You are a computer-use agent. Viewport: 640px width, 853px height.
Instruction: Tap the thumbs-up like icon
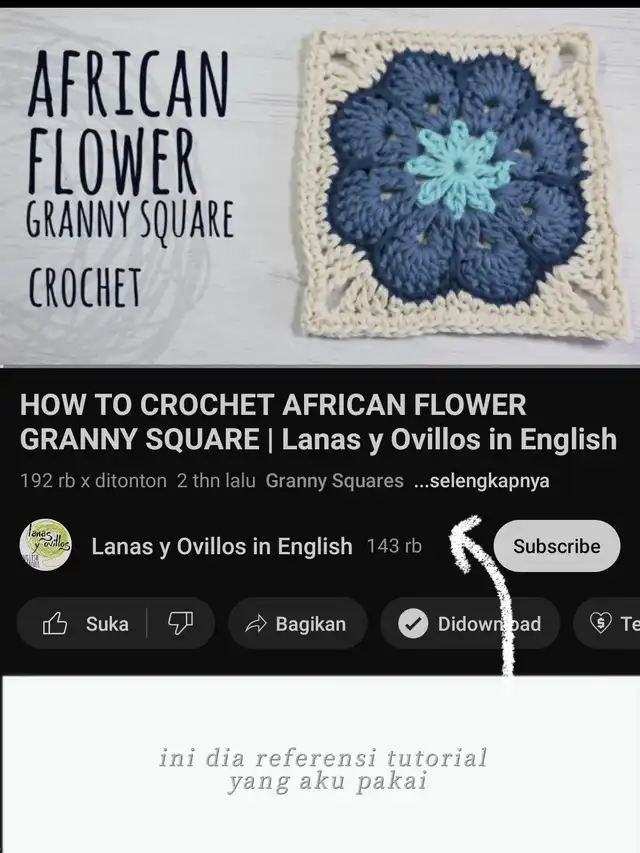[55, 623]
